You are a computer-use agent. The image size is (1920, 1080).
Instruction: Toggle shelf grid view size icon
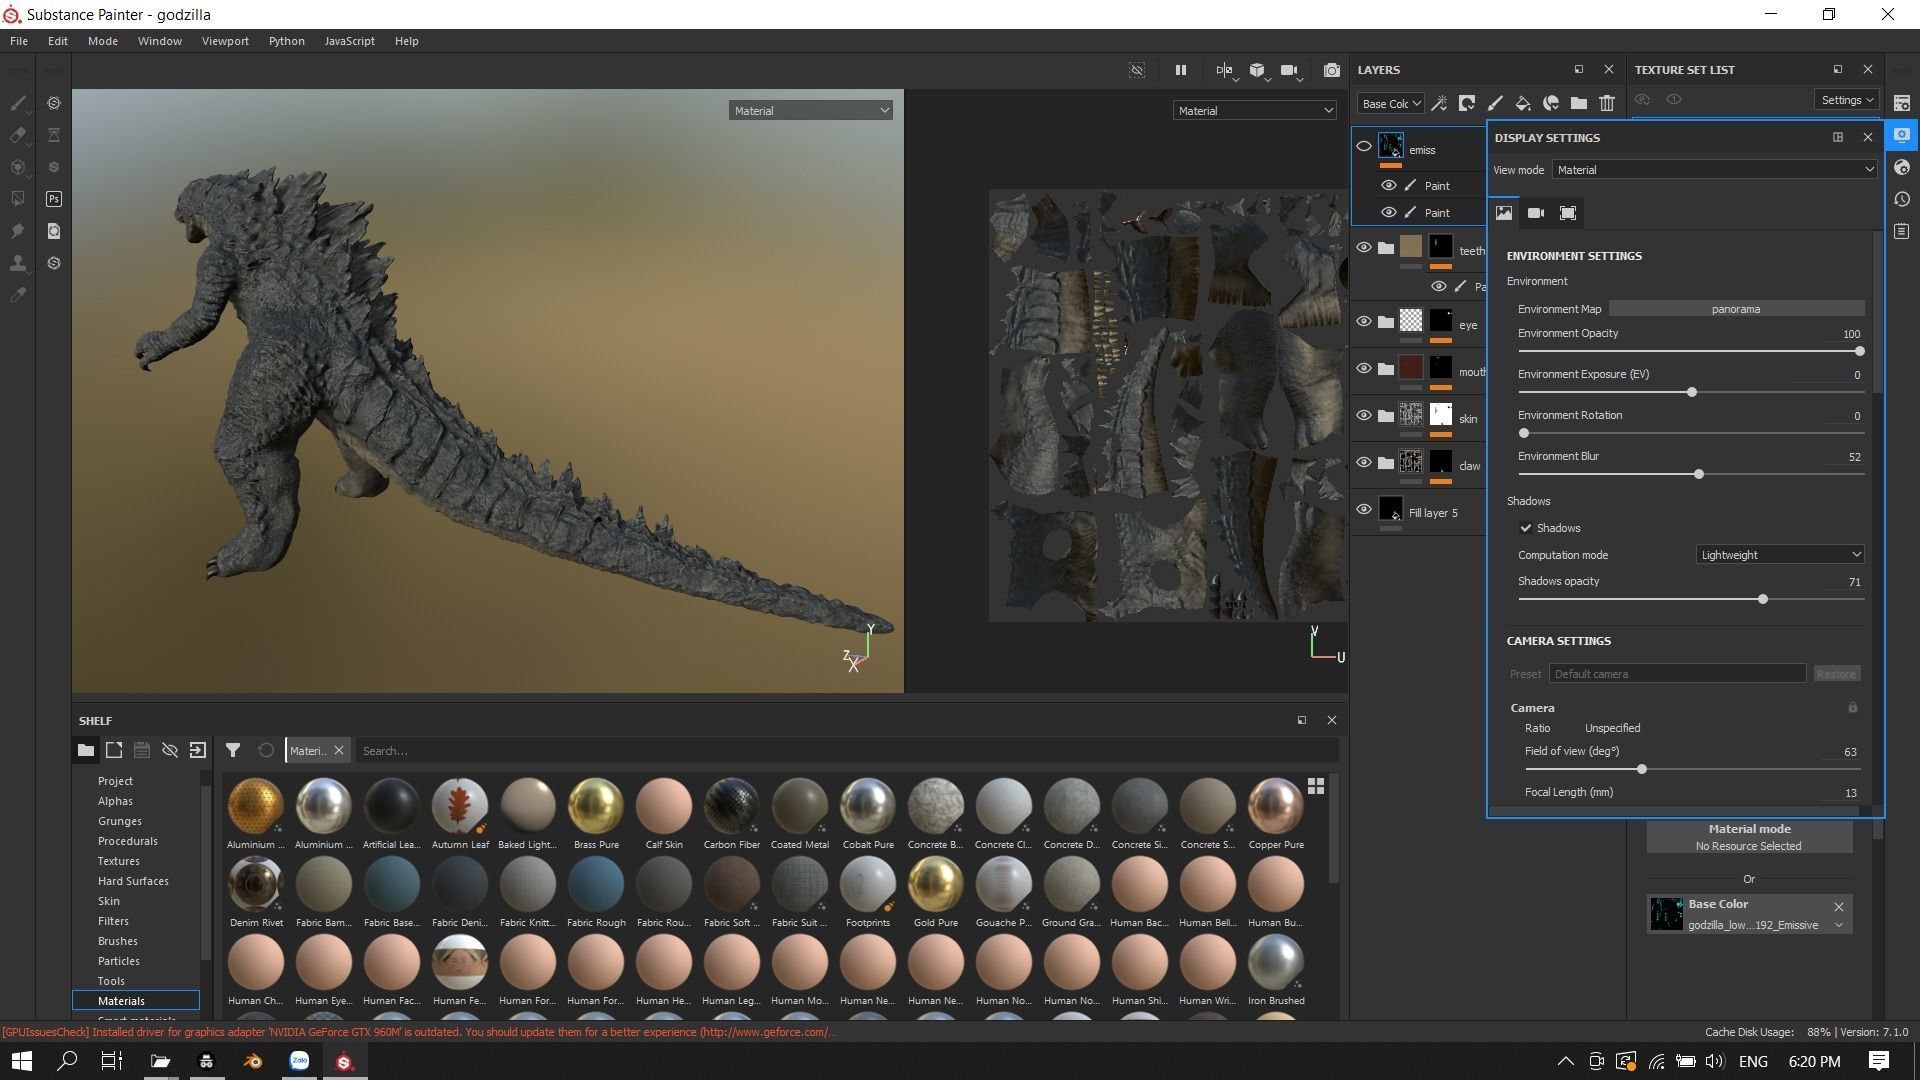1316,786
